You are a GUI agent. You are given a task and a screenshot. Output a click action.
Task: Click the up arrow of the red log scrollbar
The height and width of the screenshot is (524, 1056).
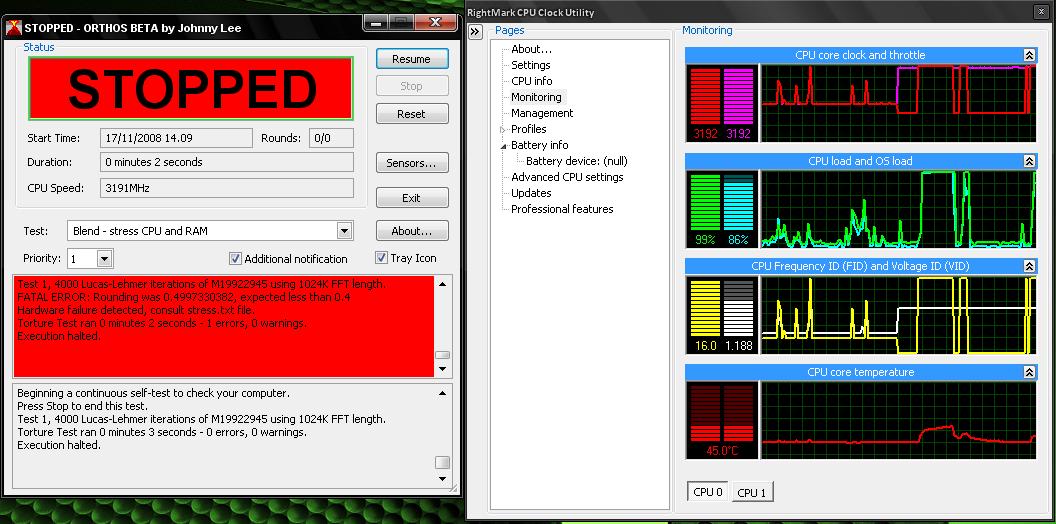tap(442, 284)
